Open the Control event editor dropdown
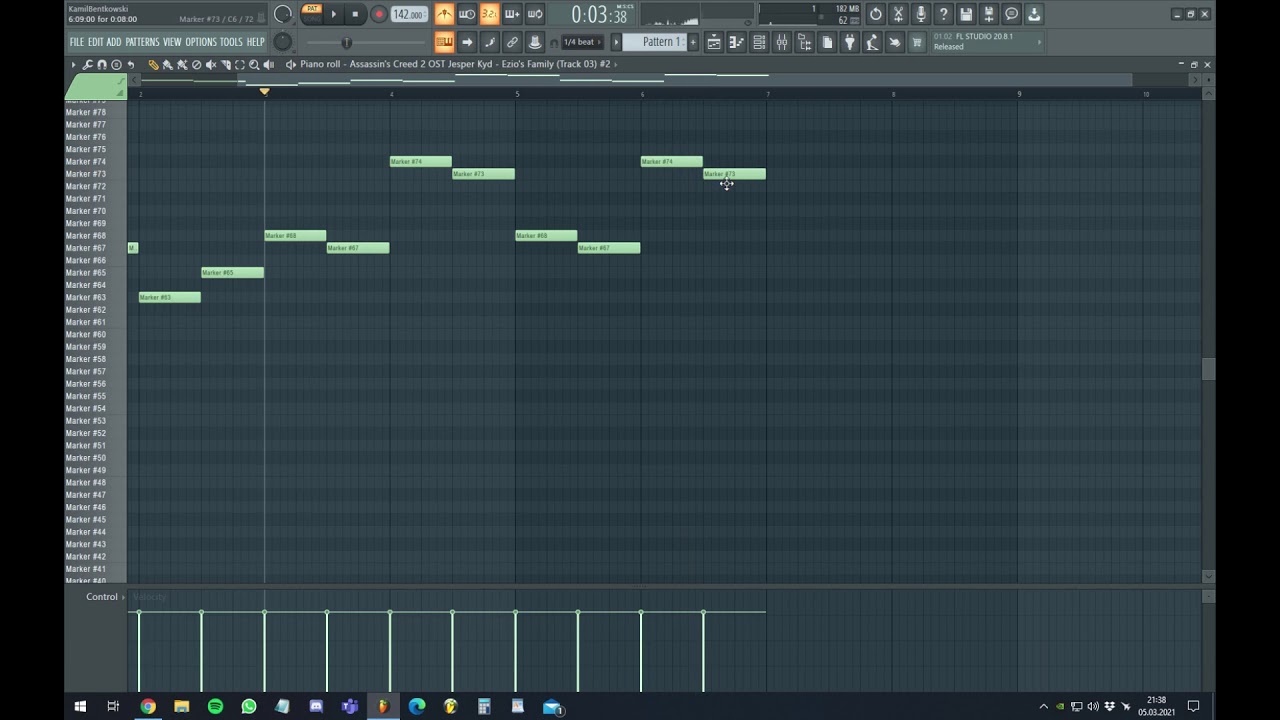This screenshot has width=1280, height=720. (105, 597)
